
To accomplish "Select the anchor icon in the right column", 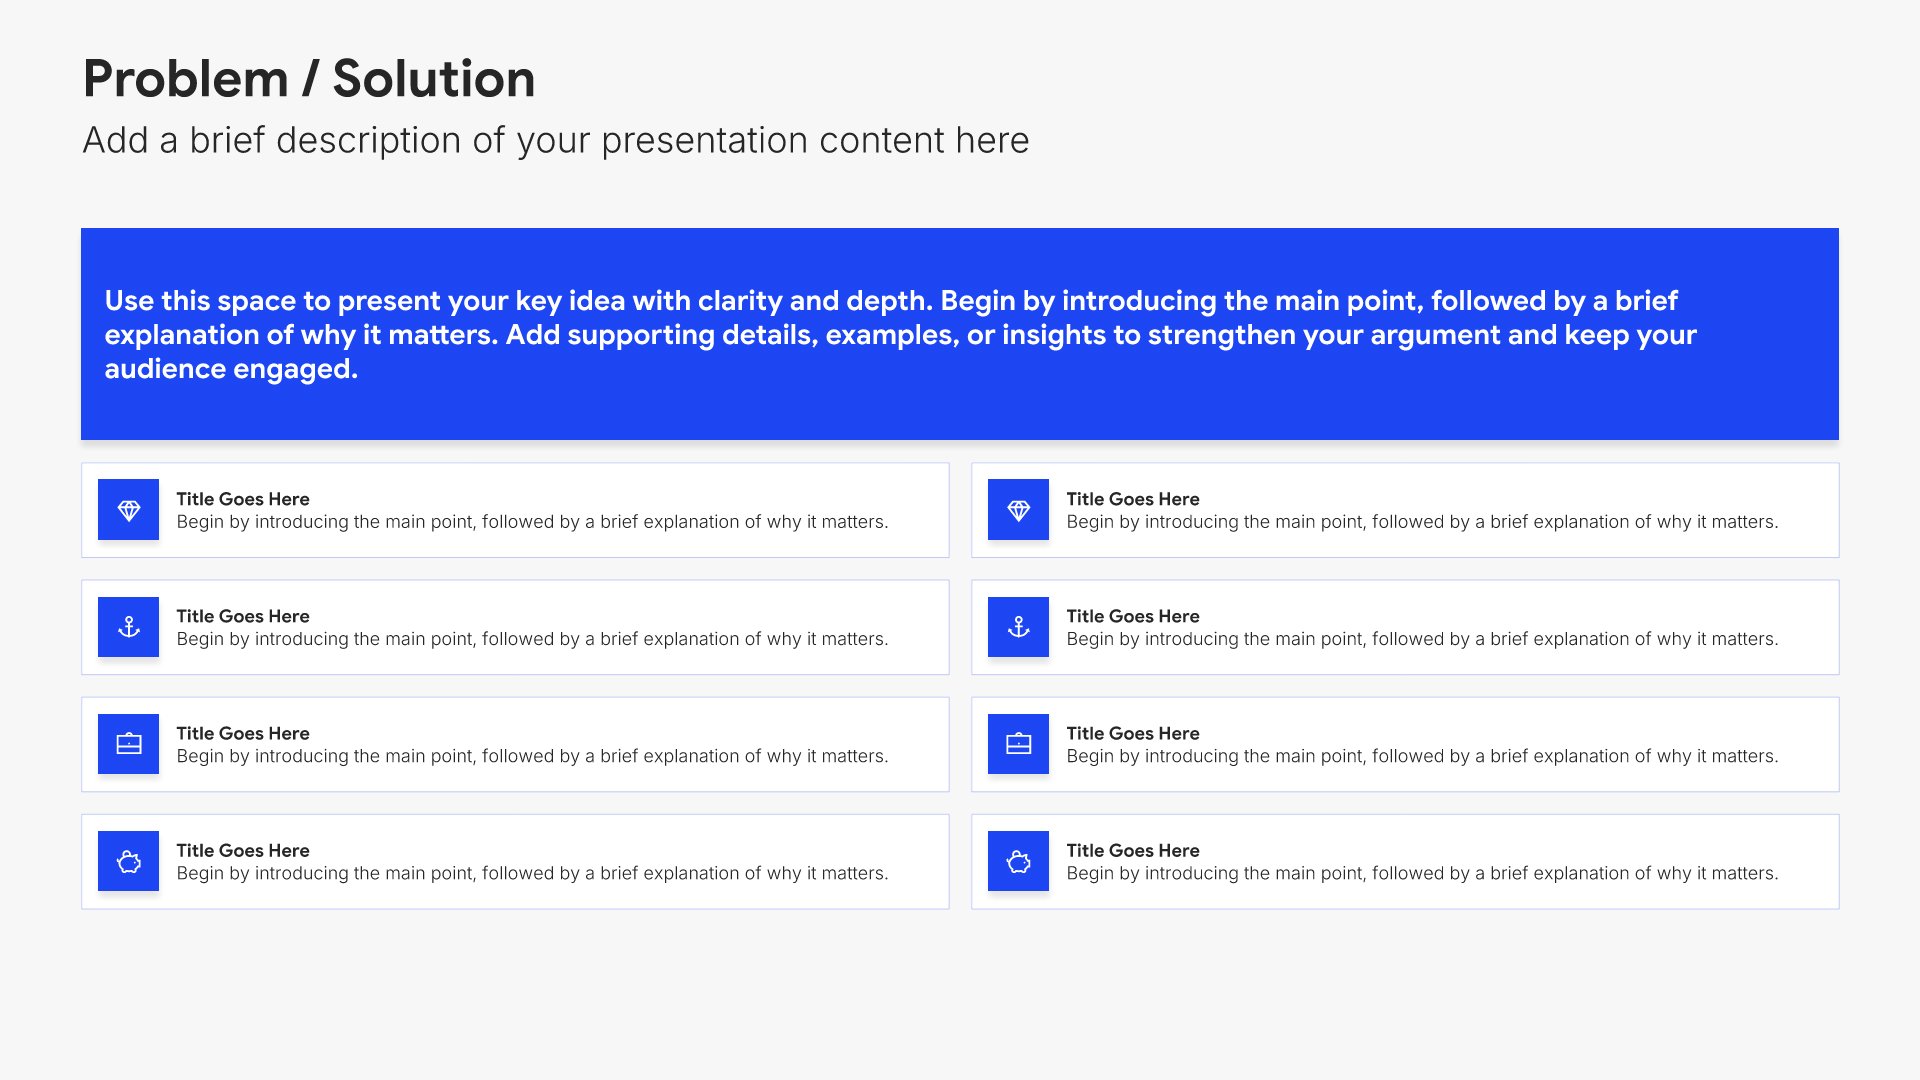I will click(1018, 627).
